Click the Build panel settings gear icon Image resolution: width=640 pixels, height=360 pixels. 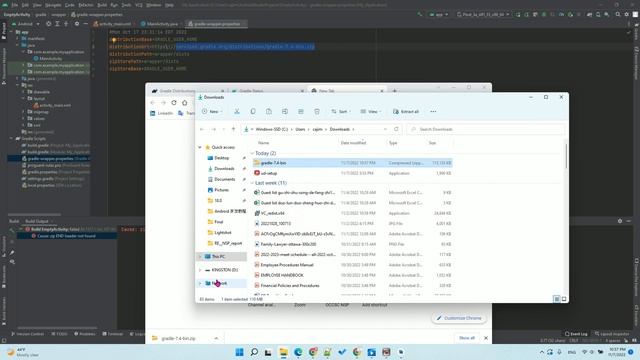tap(620, 221)
